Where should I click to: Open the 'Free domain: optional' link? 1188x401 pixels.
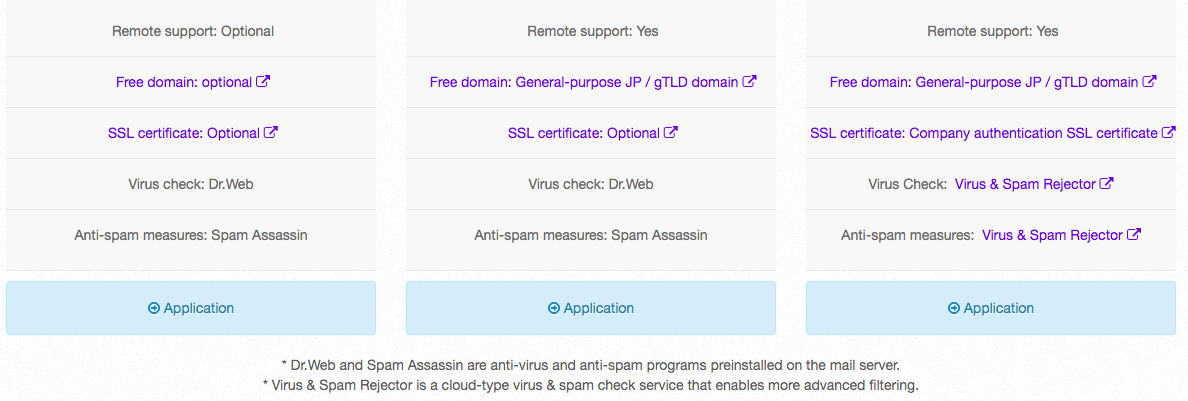coord(184,82)
